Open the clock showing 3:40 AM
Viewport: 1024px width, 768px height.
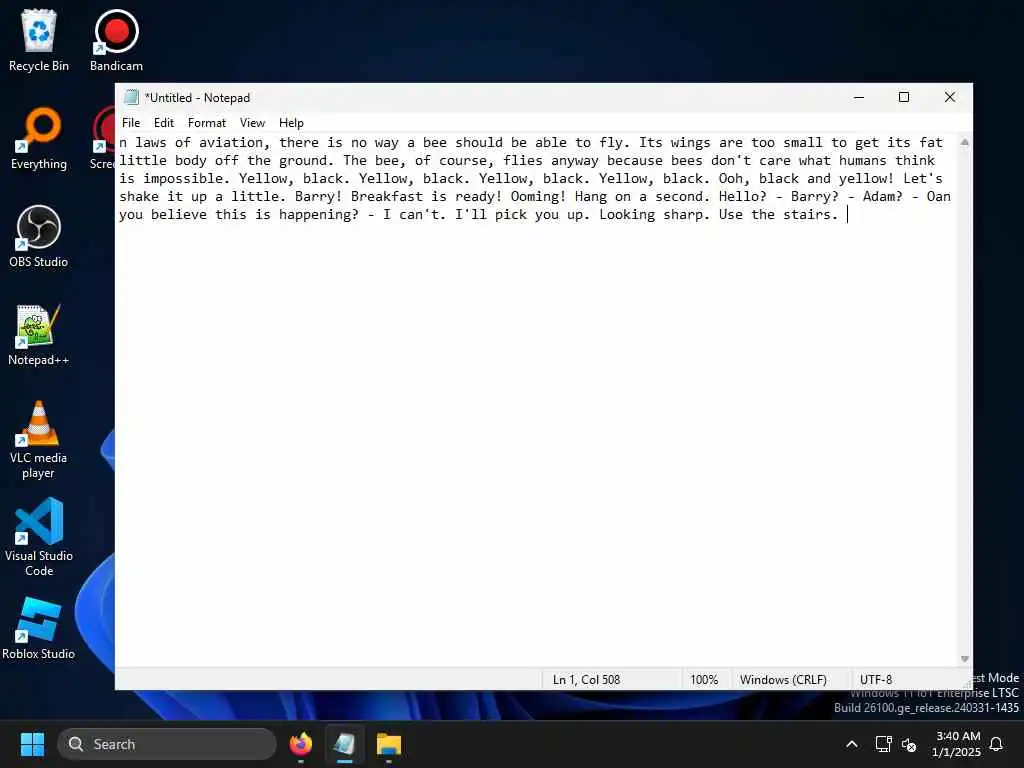point(957,744)
